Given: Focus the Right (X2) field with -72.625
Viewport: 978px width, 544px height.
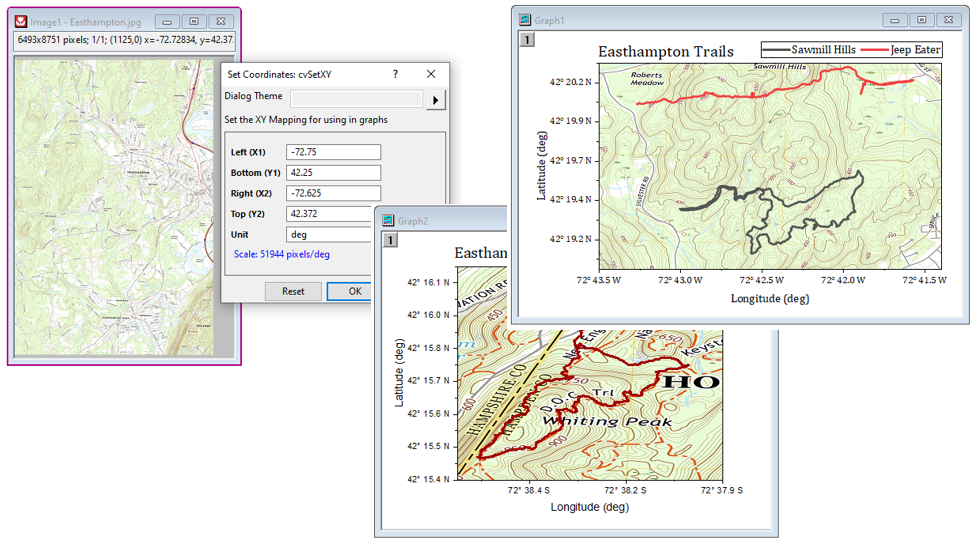Looking at the screenshot, I should coord(333,193).
